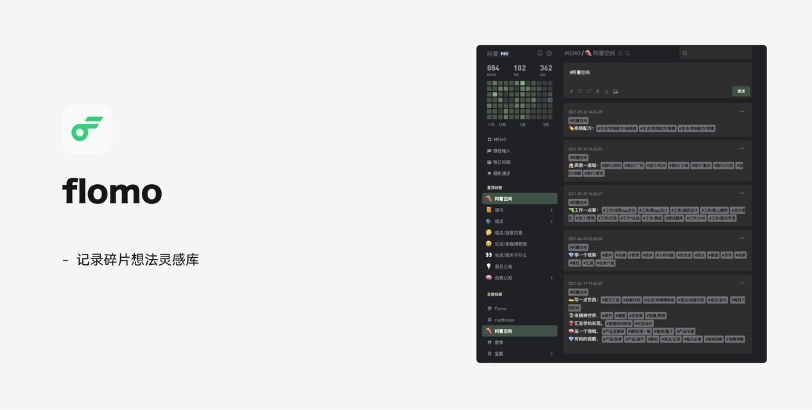Click the magnifier icon in search box
Screen dimensions: 812x410
coord(685,53)
